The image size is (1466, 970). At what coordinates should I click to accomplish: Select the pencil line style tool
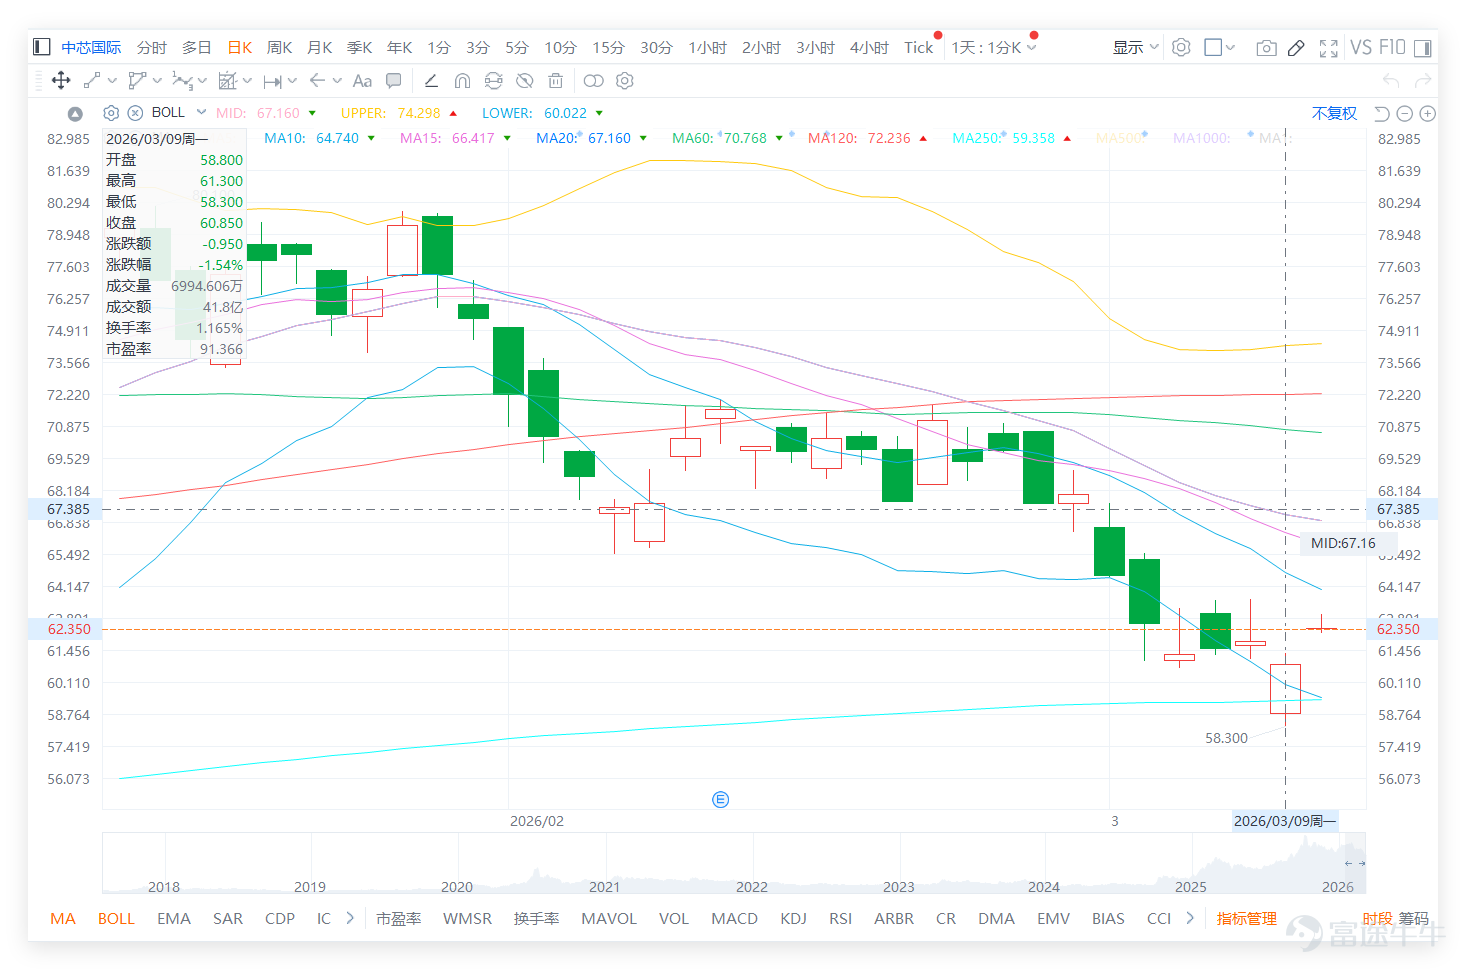pyautogui.click(x=431, y=80)
